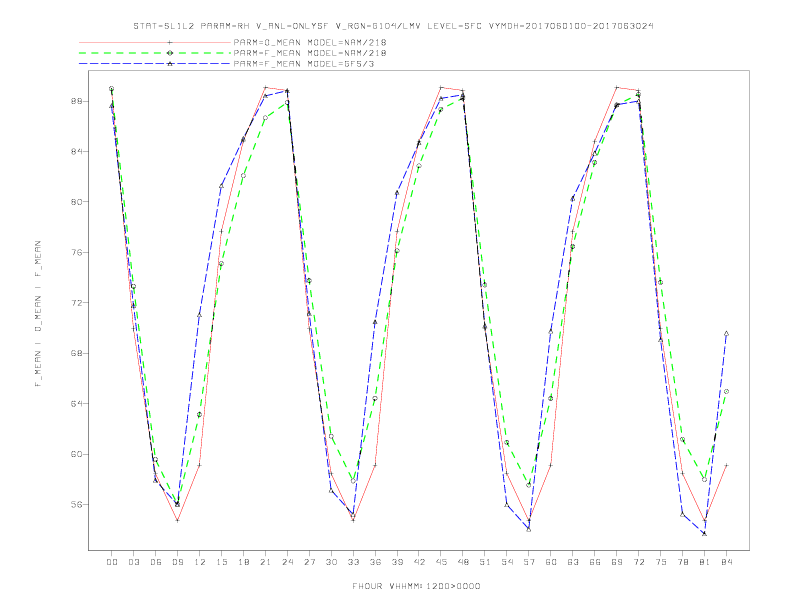Click x-axis forecast hour label 51

(x=485, y=562)
